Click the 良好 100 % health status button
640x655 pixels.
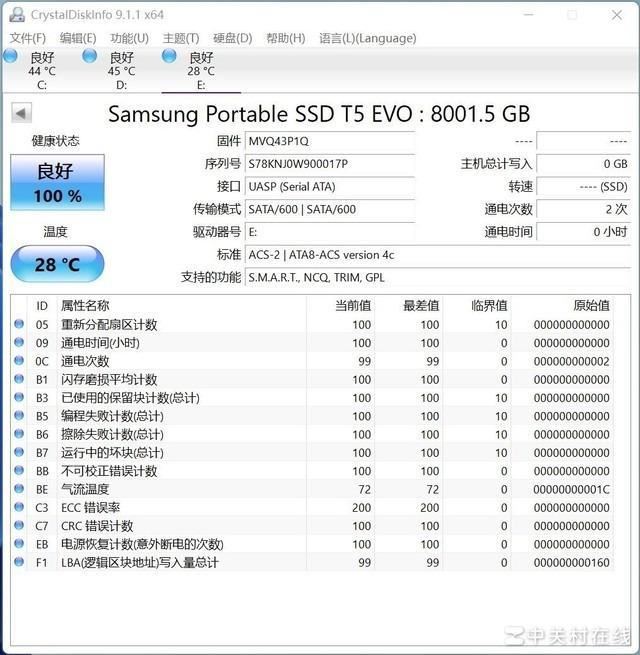[57, 183]
